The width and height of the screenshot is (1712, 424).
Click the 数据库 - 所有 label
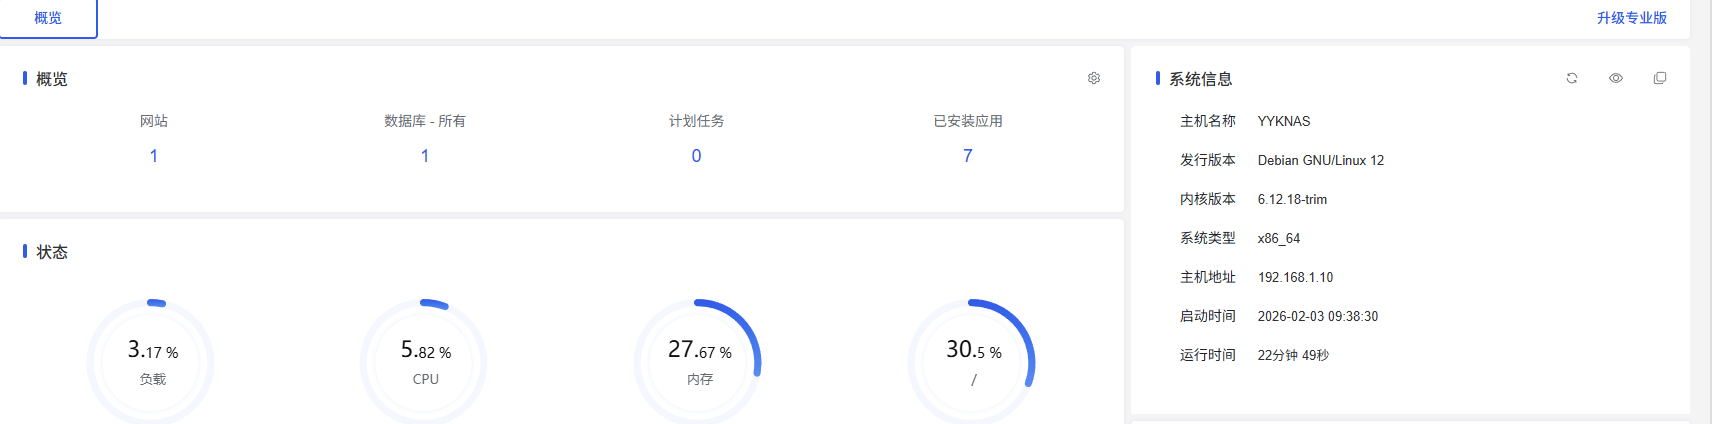tap(425, 121)
